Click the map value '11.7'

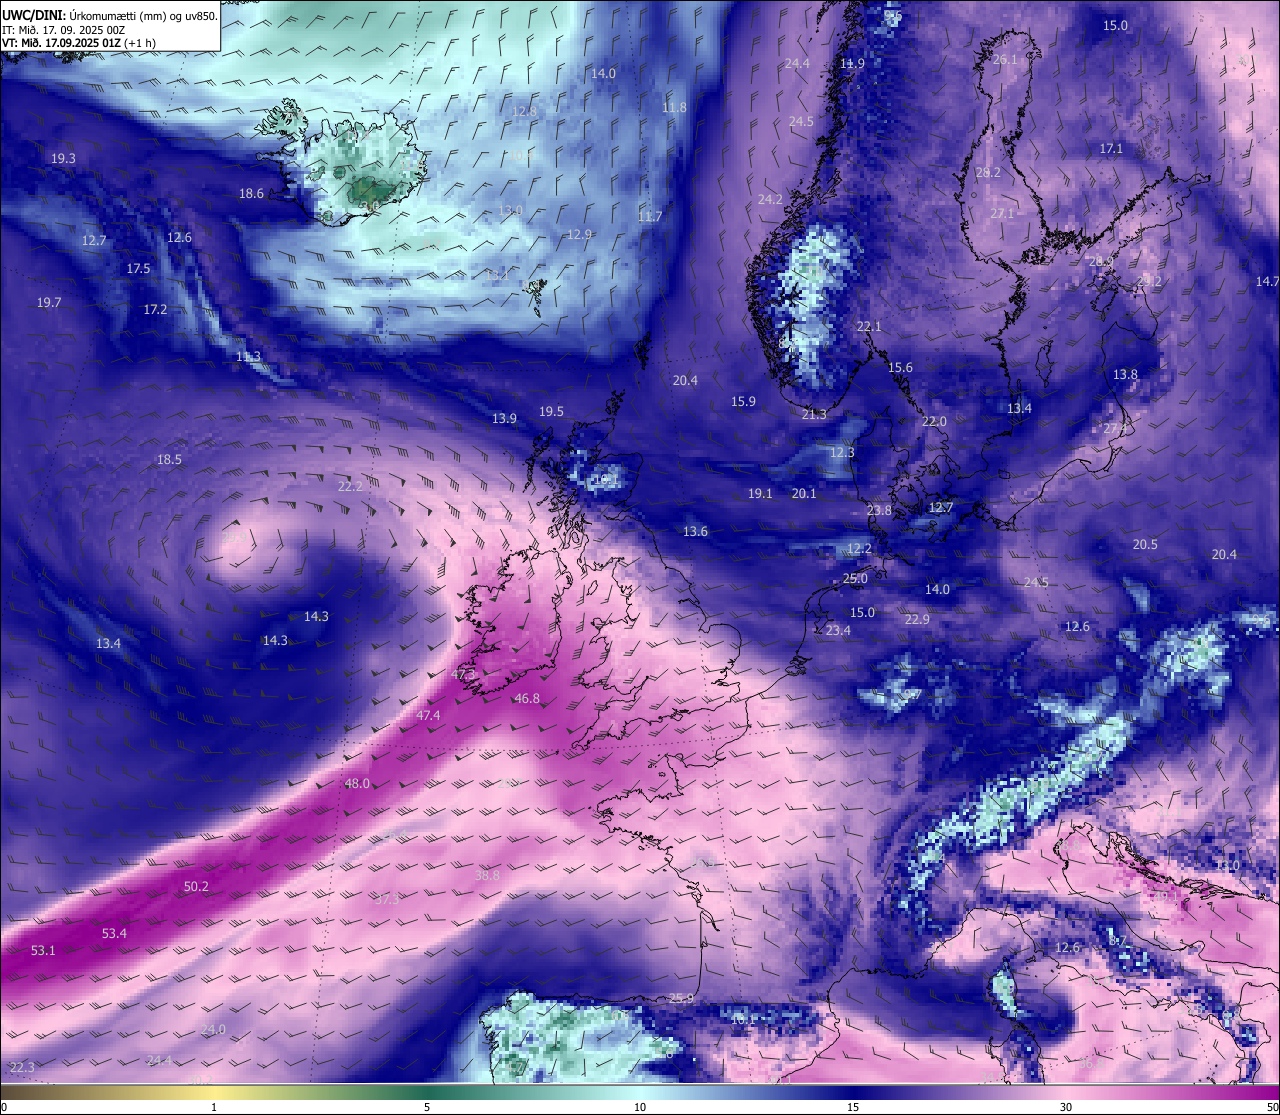(x=650, y=216)
